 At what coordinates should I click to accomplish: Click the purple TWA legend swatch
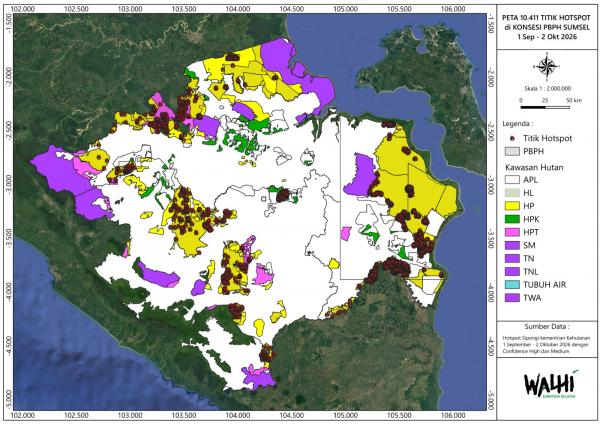(512, 298)
